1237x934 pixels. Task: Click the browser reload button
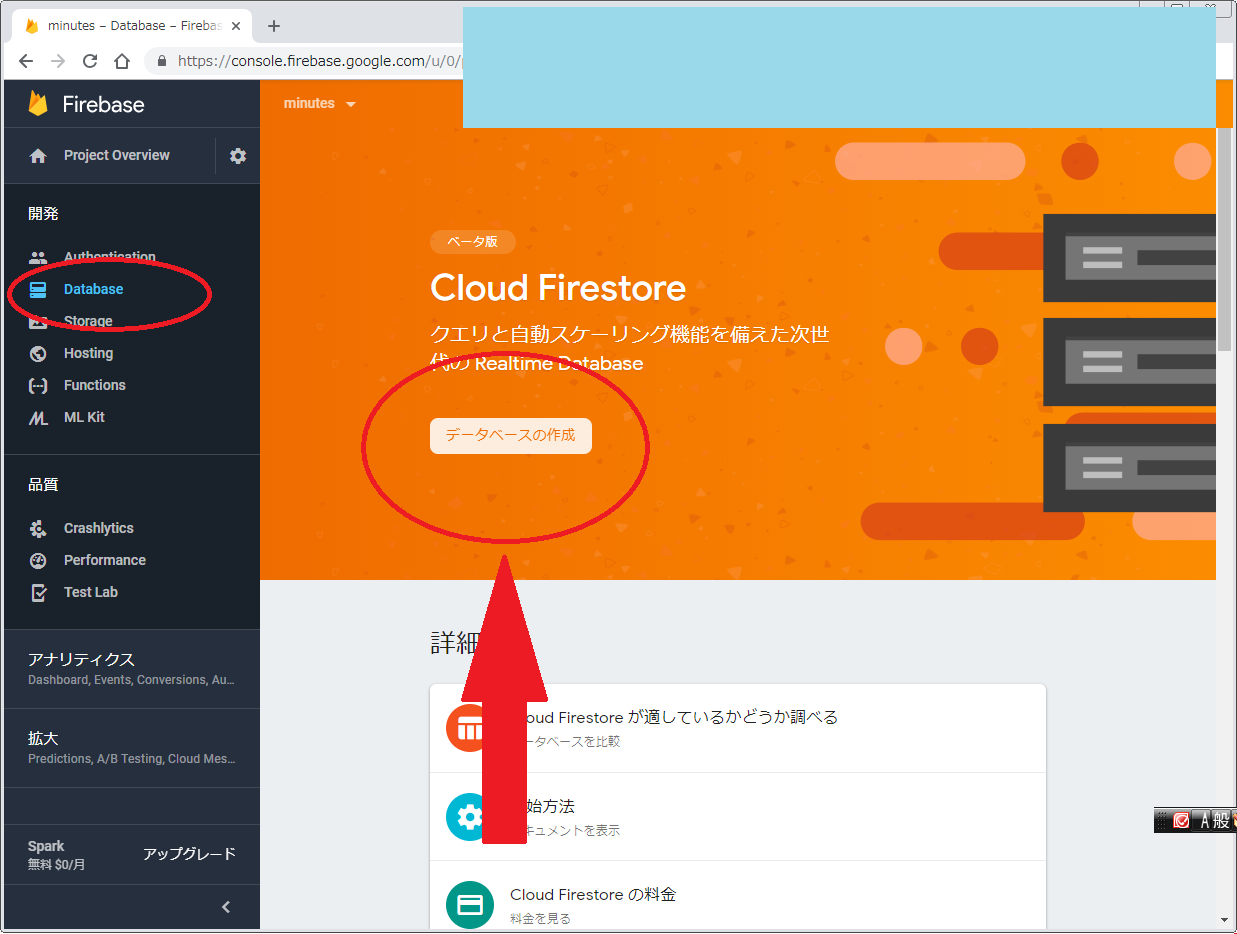pos(90,61)
